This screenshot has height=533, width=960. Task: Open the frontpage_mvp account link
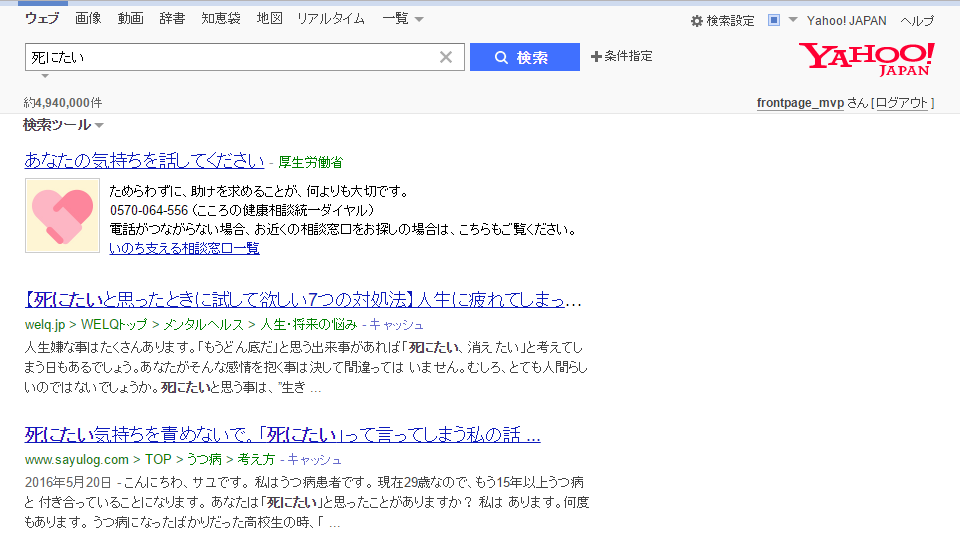[x=800, y=103]
